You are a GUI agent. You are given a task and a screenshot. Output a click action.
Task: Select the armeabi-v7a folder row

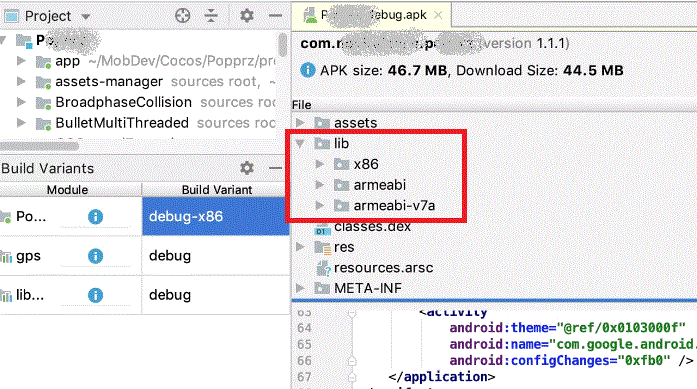coord(394,205)
